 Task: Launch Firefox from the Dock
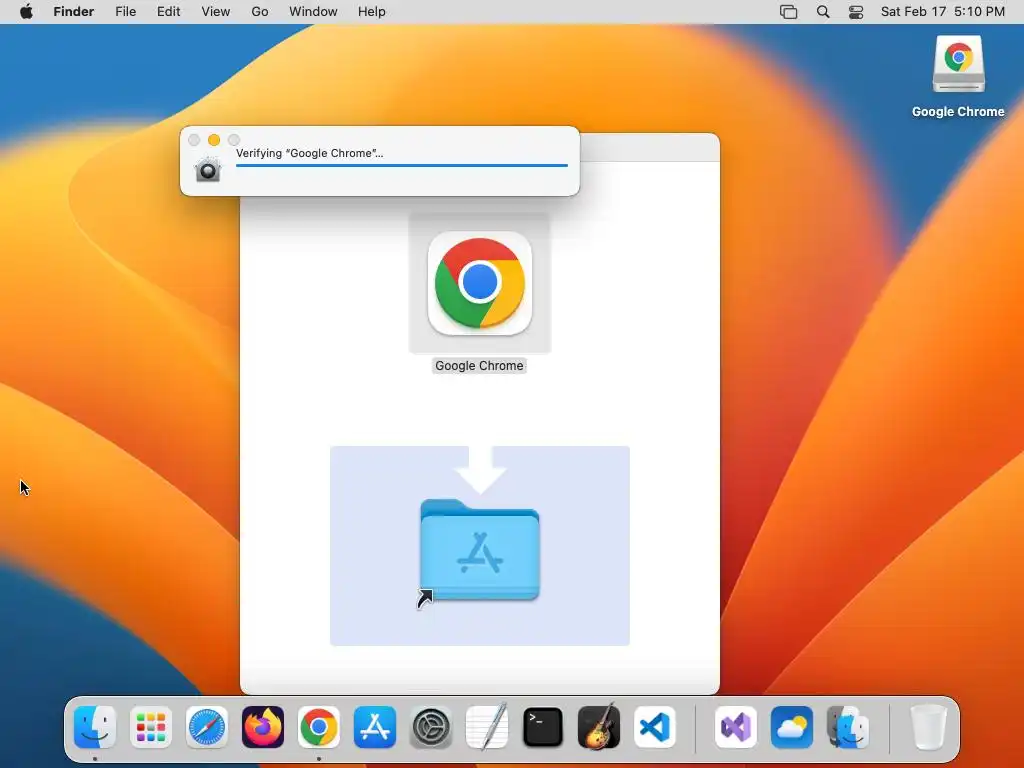263,727
